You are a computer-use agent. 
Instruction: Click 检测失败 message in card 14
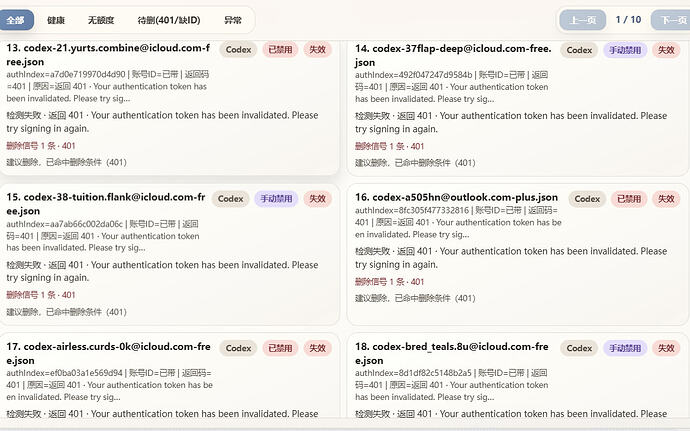(x=511, y=122)
